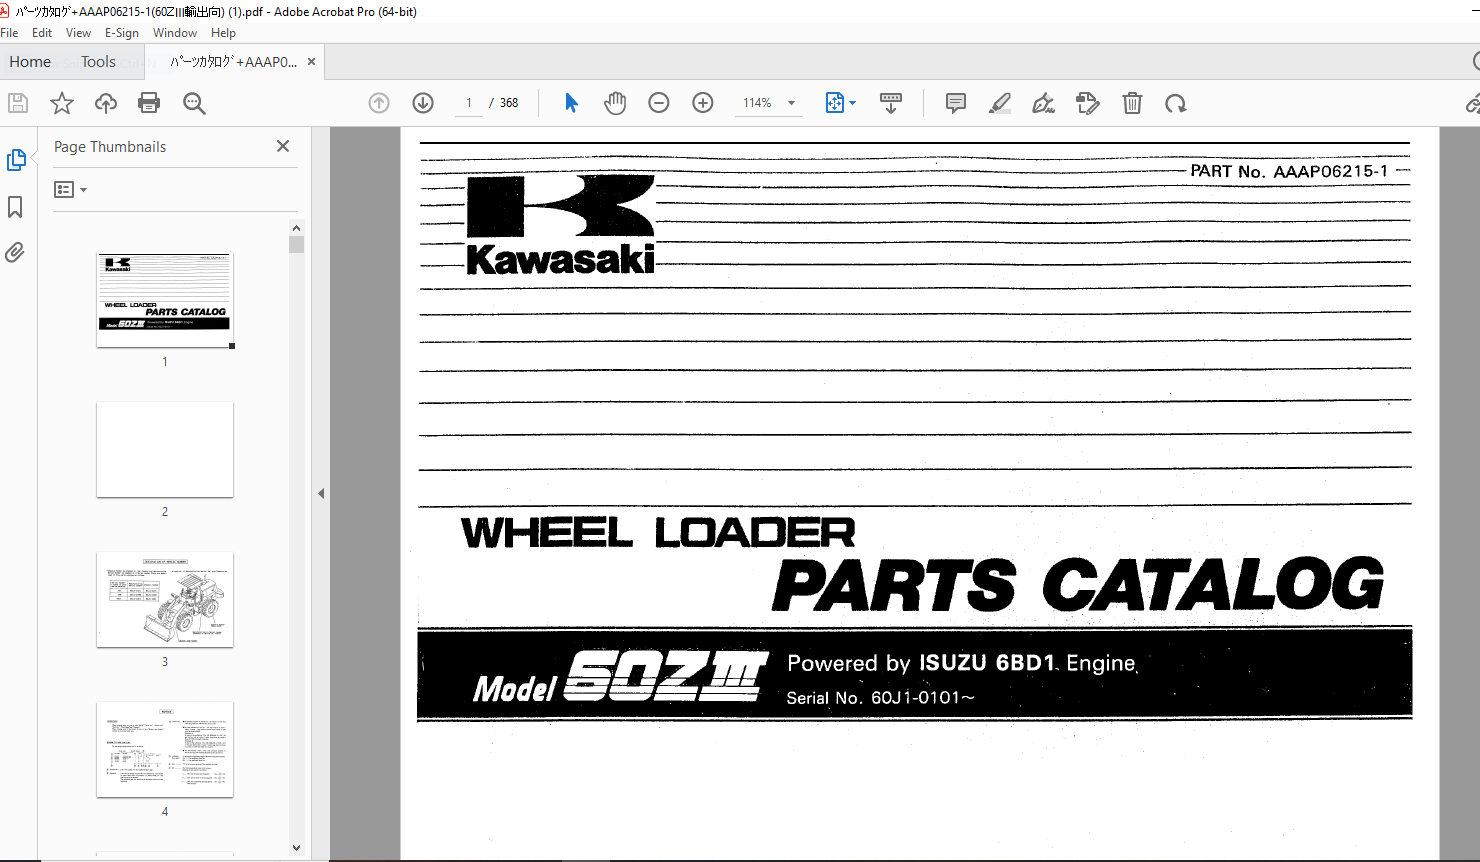Open the Page Thumbnails sidebar icon
The image size is (1480, 862).
(16, 160)
